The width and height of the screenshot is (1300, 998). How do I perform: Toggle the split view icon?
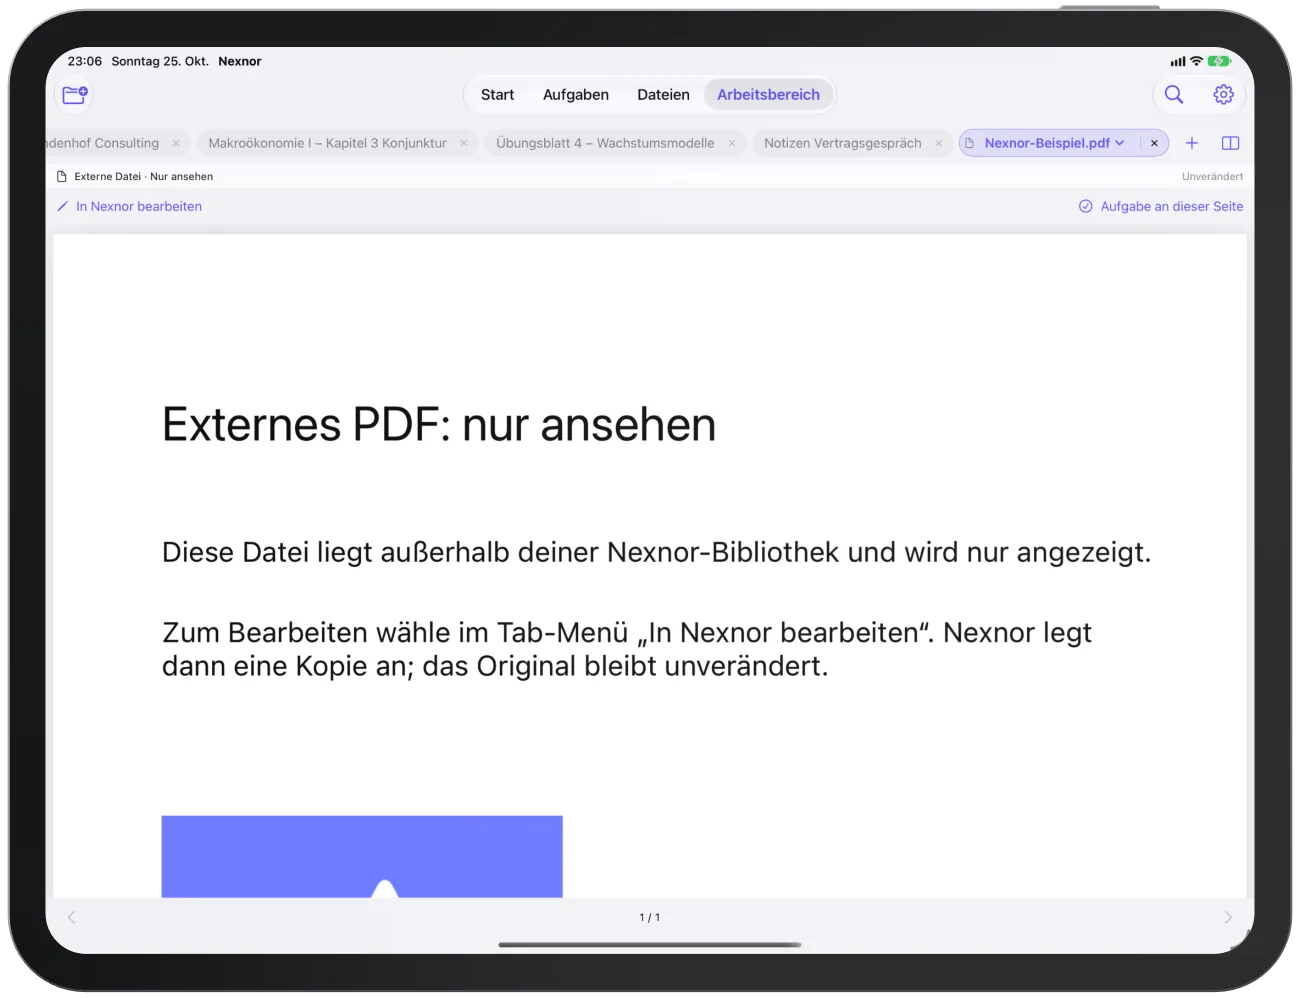point(1231,143)
